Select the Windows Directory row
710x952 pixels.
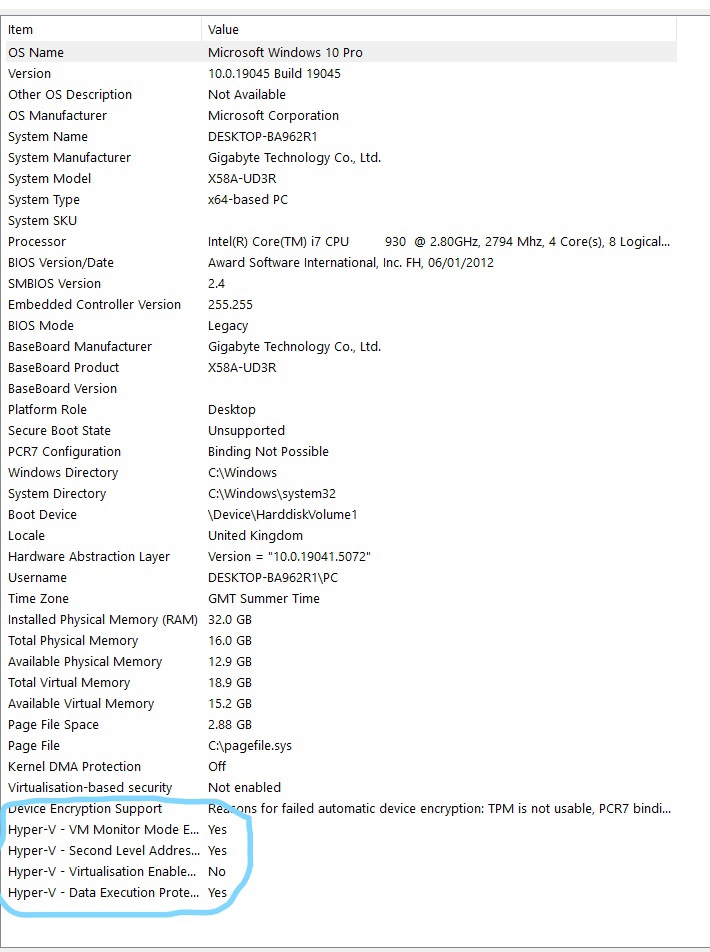(341, 472)
